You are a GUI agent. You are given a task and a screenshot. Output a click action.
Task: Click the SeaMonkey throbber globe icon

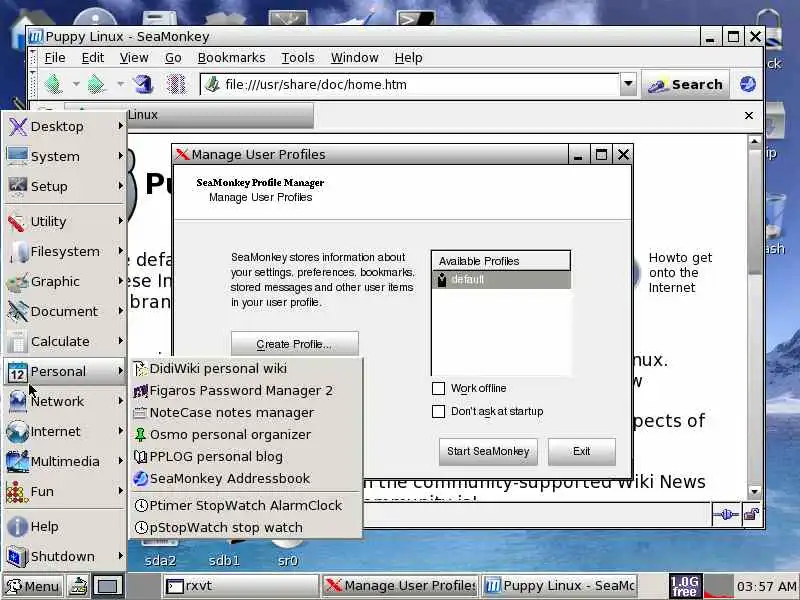click(x=747, y=84)
